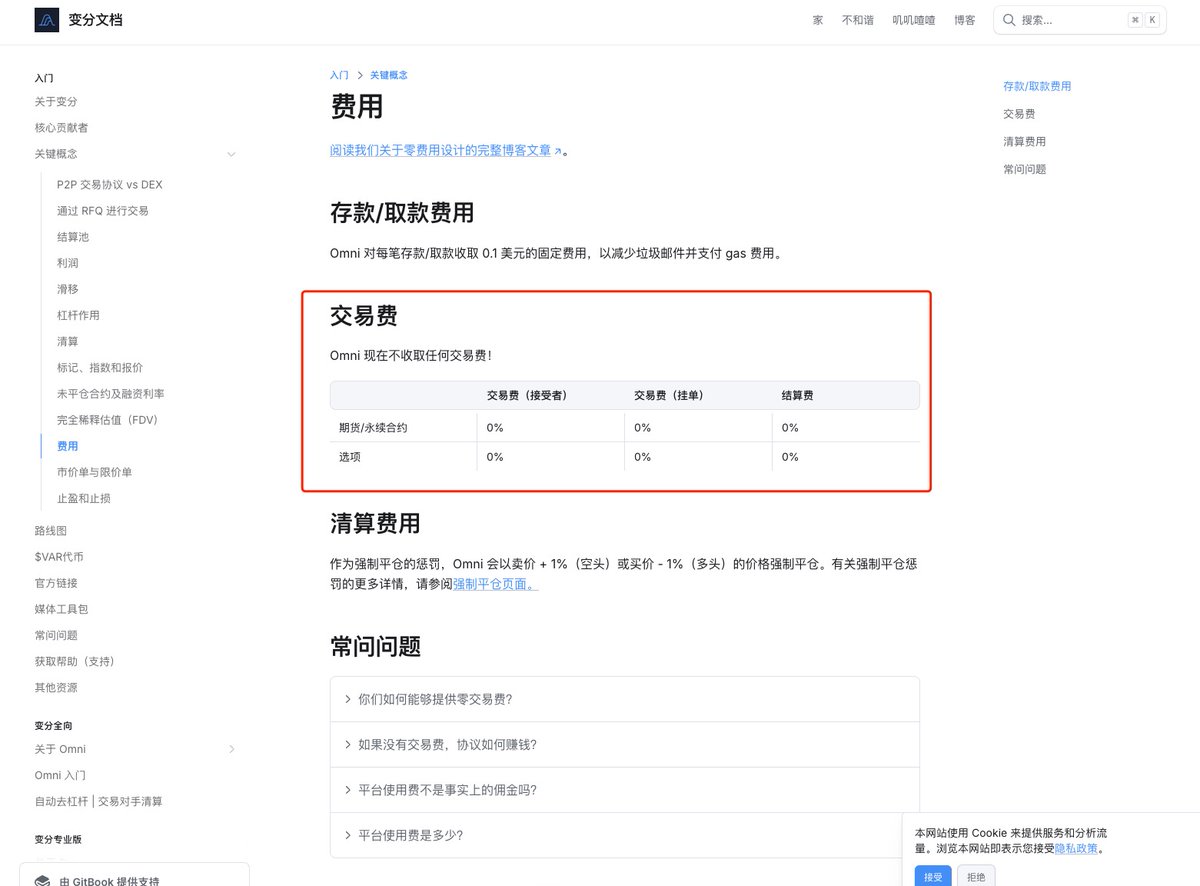Open $VAR代币 in sidebar
Screen dimensions: 1200x886
coord(59,557)
